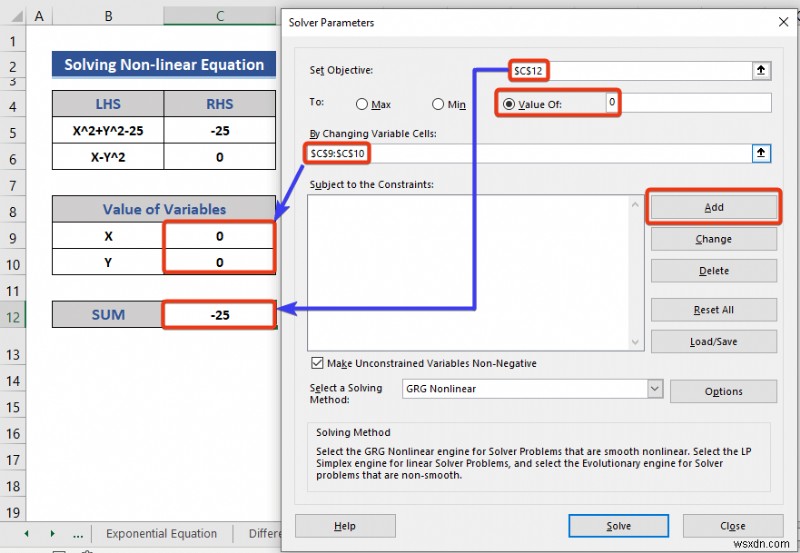Image resolution: width=800 pixels, height=553 pixels.
Task: Select the SUM label cell
Action: (108, 315)
